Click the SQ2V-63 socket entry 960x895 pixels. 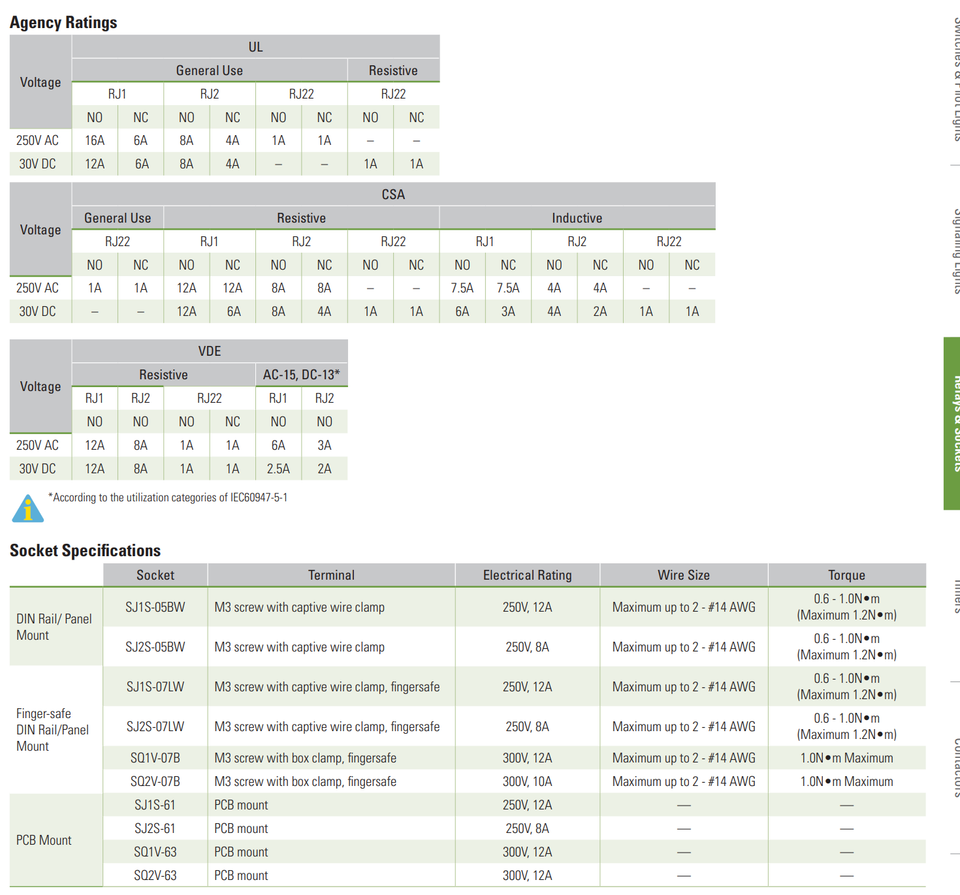click(x=155, y=875)
